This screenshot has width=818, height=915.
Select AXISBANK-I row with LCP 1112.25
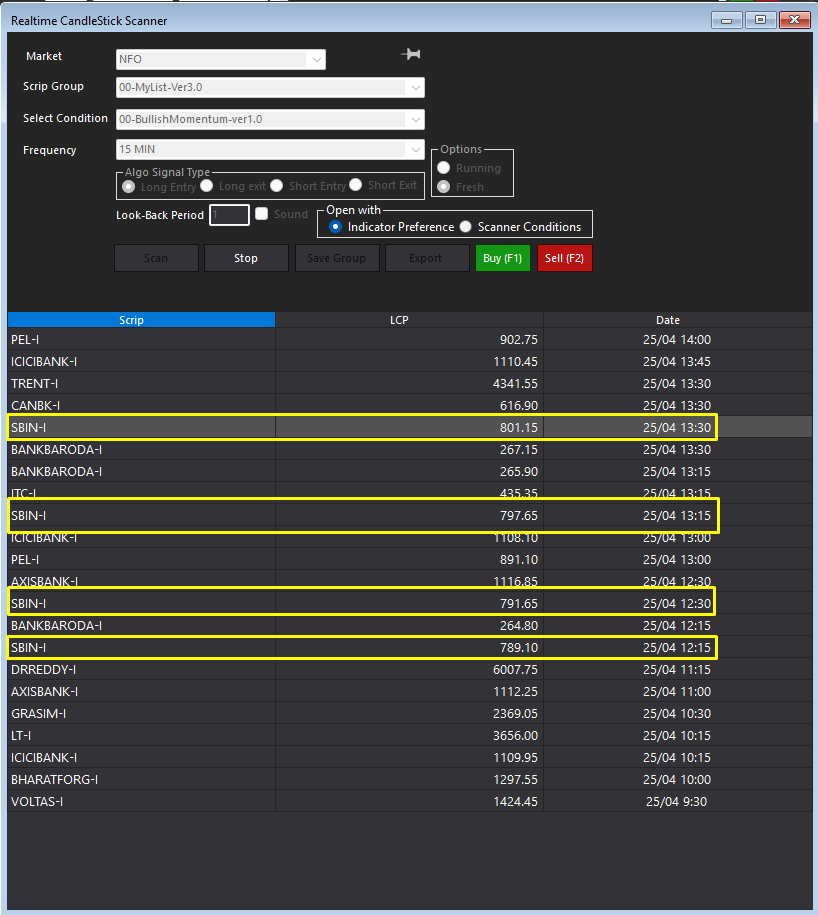tap(410, 692)
